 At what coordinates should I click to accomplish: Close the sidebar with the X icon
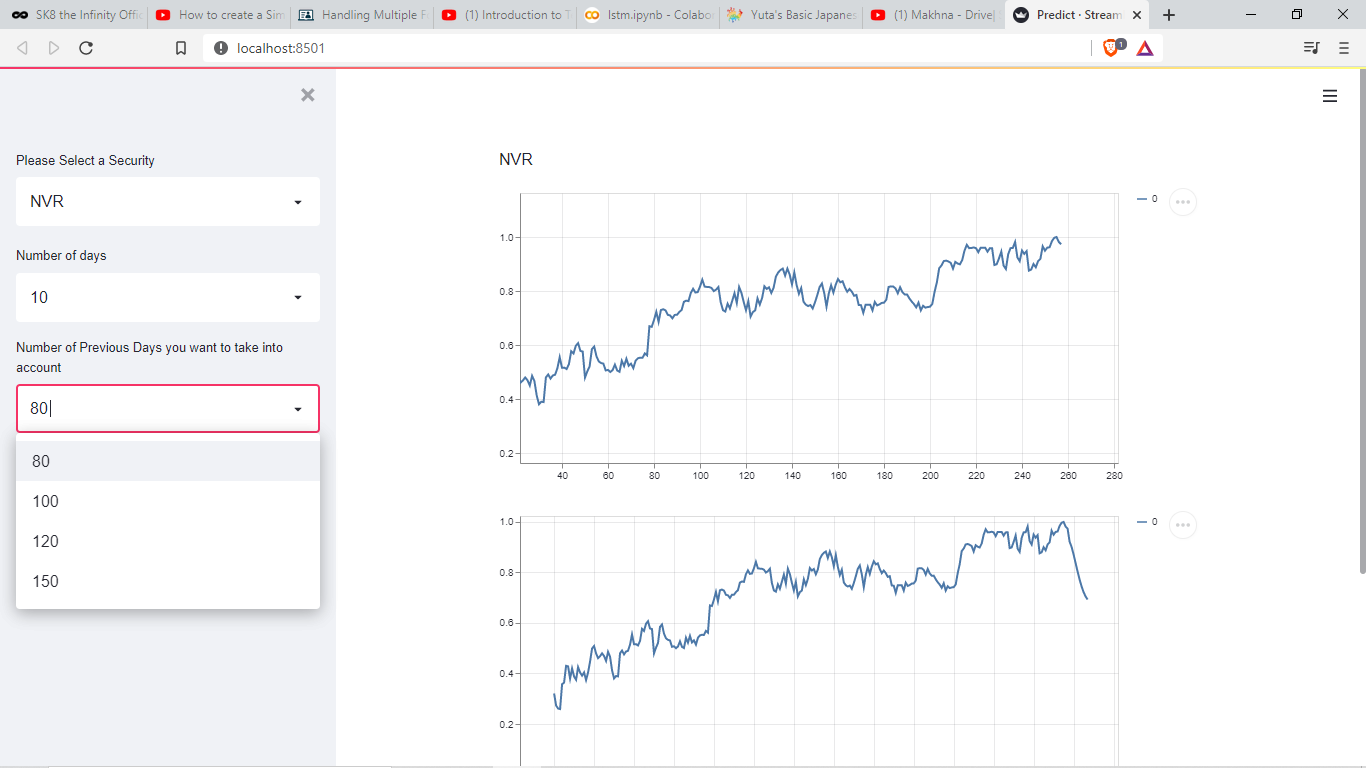point(308,95)
